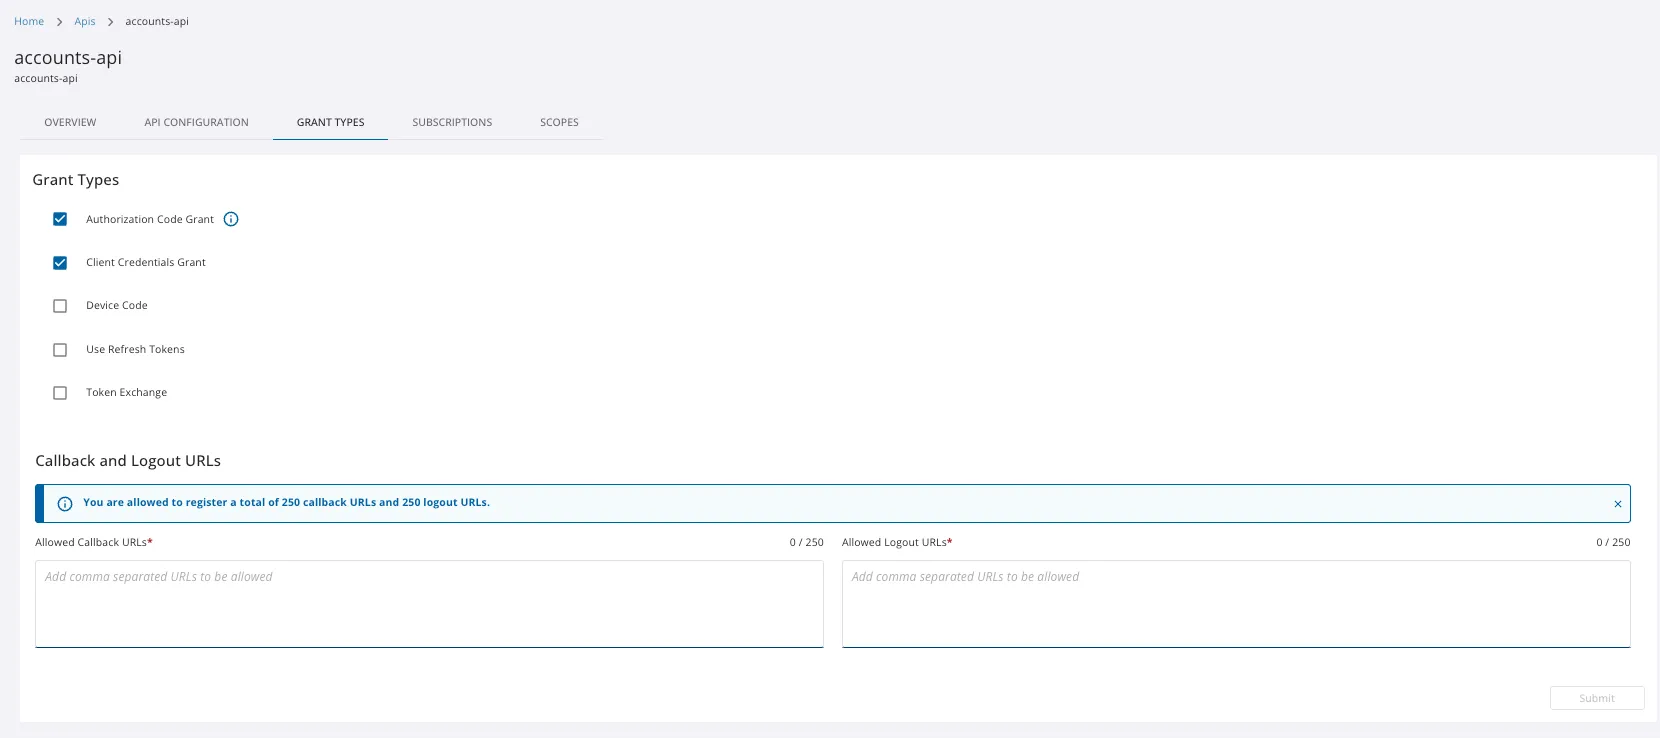Dismiss the callback URLs info banner
Viewport: 1660px width, 738px height.
coord(1618,504)
